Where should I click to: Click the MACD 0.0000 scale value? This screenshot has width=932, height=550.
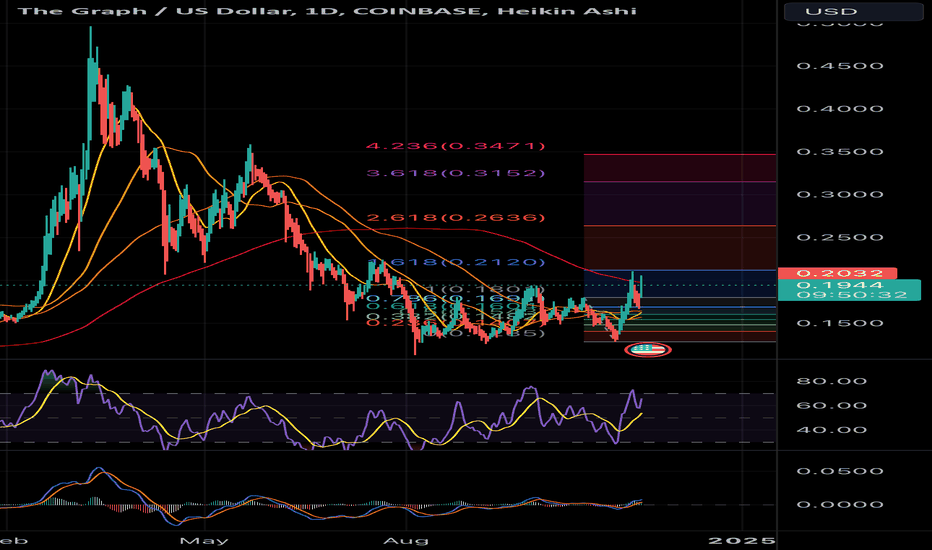[x=840, y=505]
